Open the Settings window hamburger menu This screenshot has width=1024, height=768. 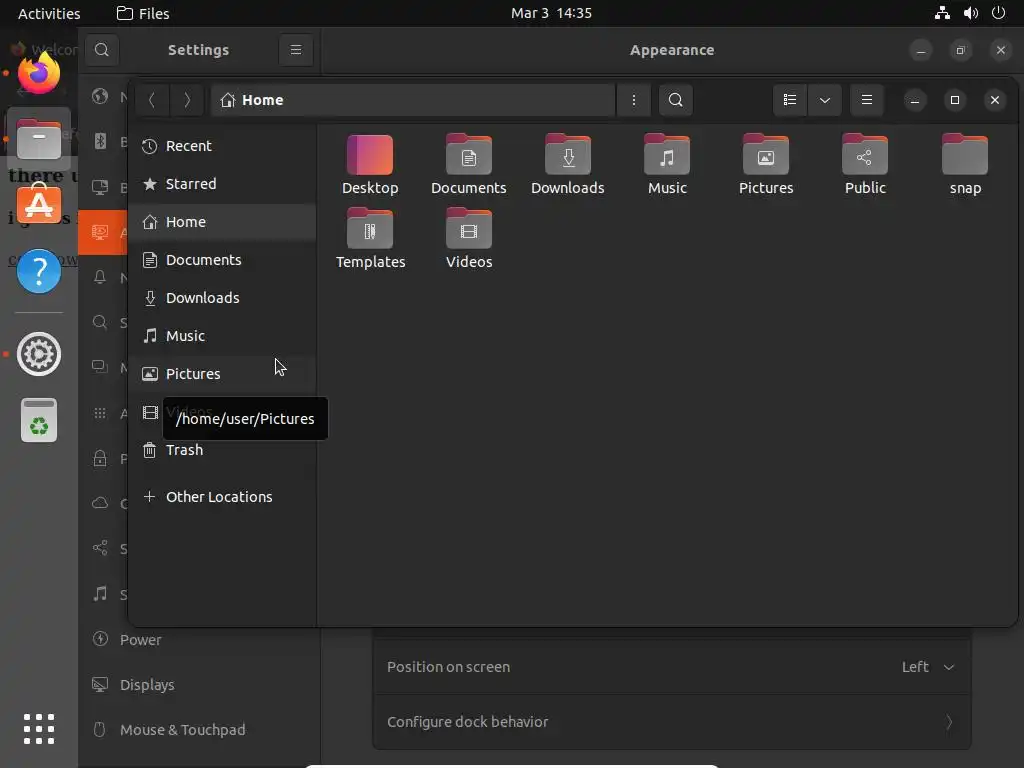coord(296,50)
